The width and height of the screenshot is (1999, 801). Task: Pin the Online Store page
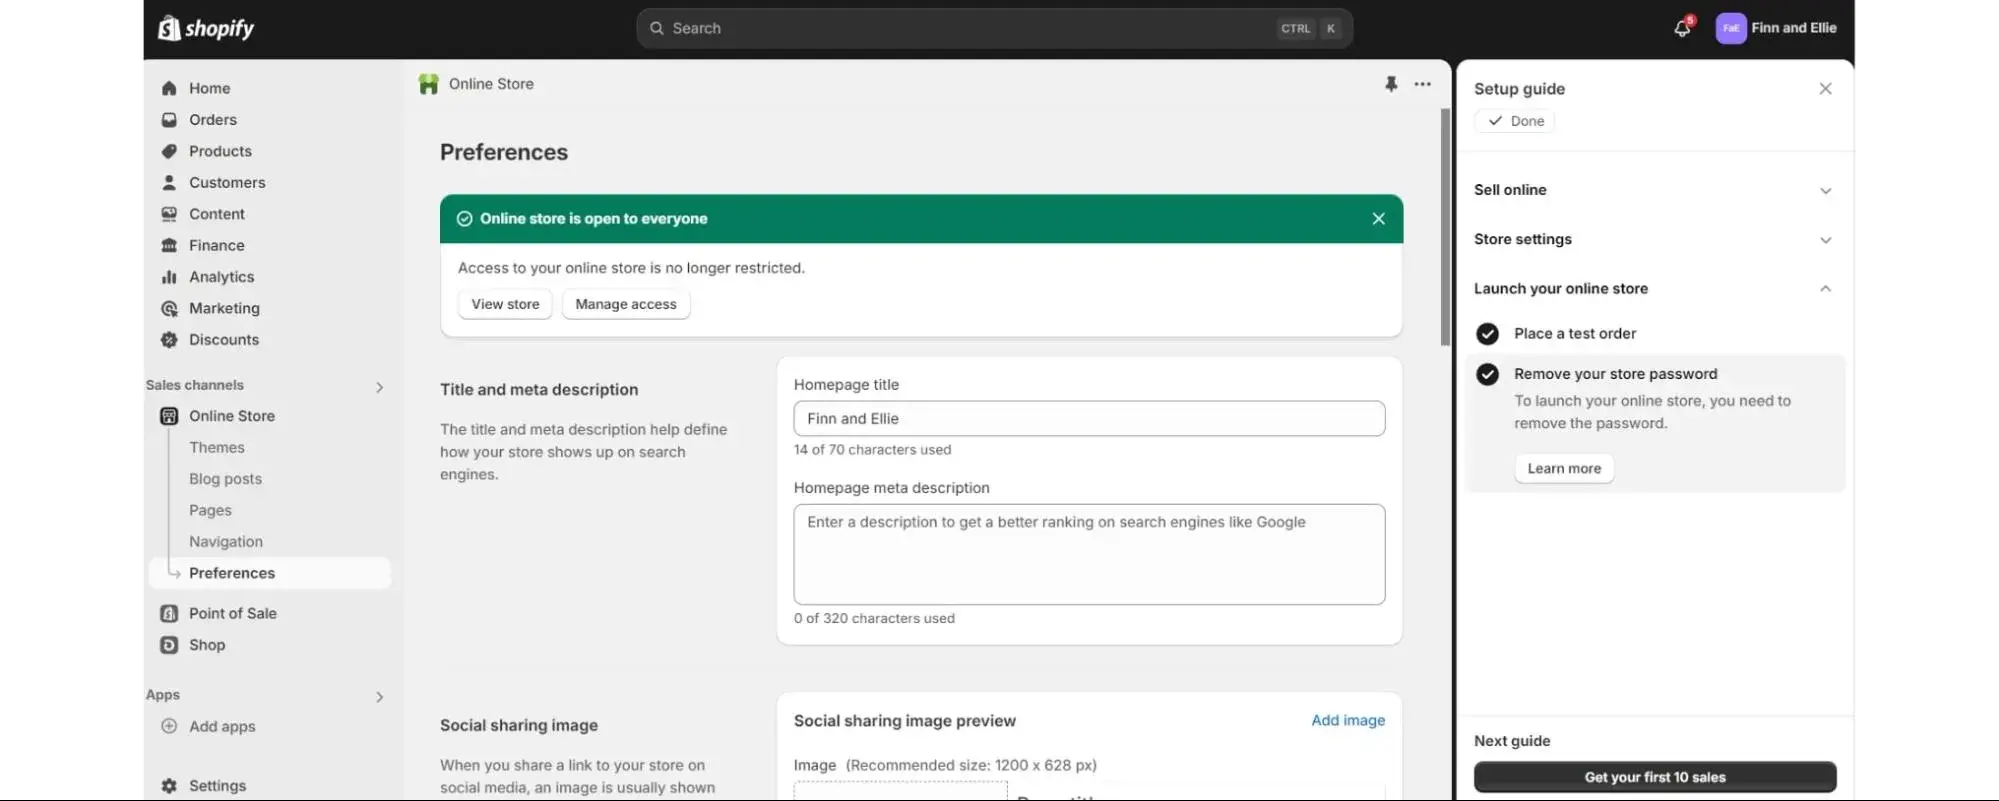point(1390,84)
